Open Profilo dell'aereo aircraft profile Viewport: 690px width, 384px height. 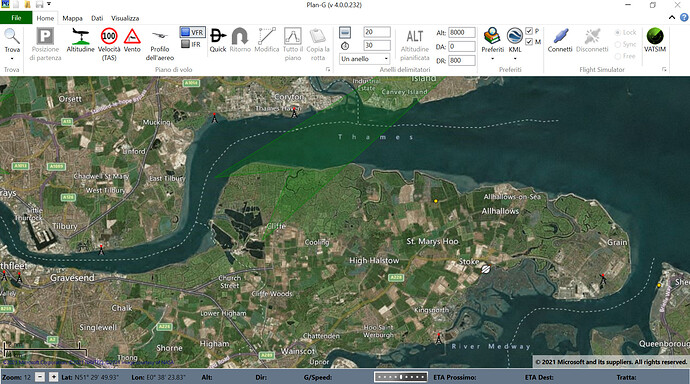pos(160,44)
